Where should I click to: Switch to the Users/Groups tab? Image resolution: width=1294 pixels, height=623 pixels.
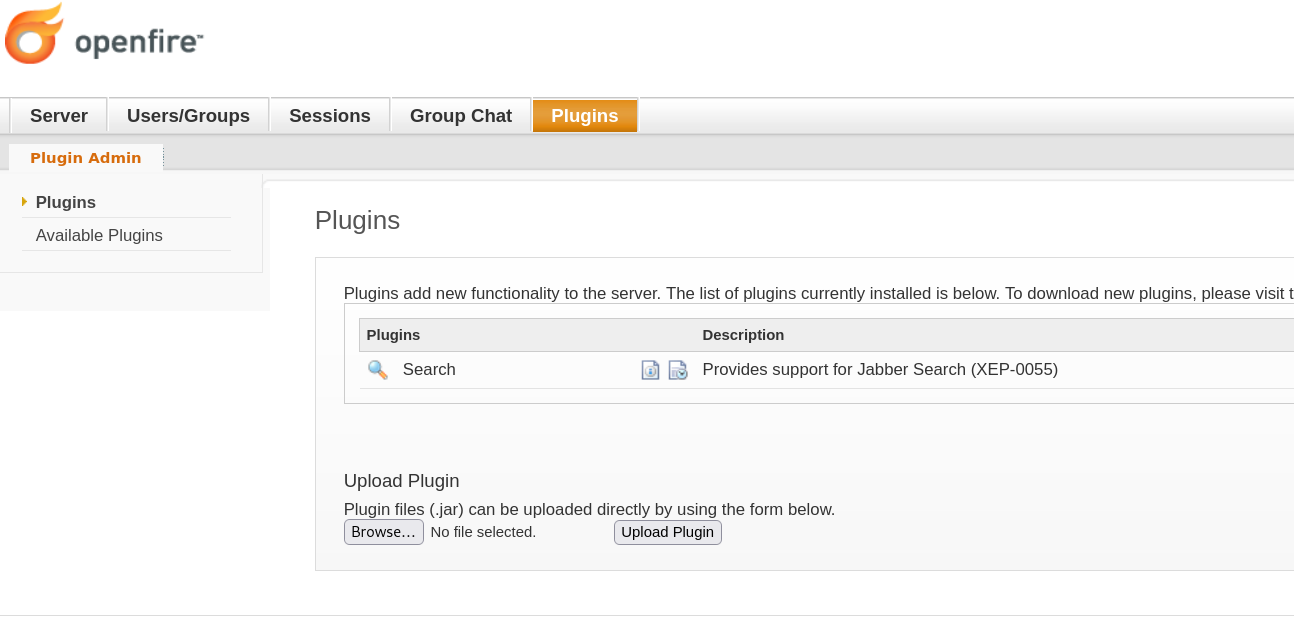188,116
